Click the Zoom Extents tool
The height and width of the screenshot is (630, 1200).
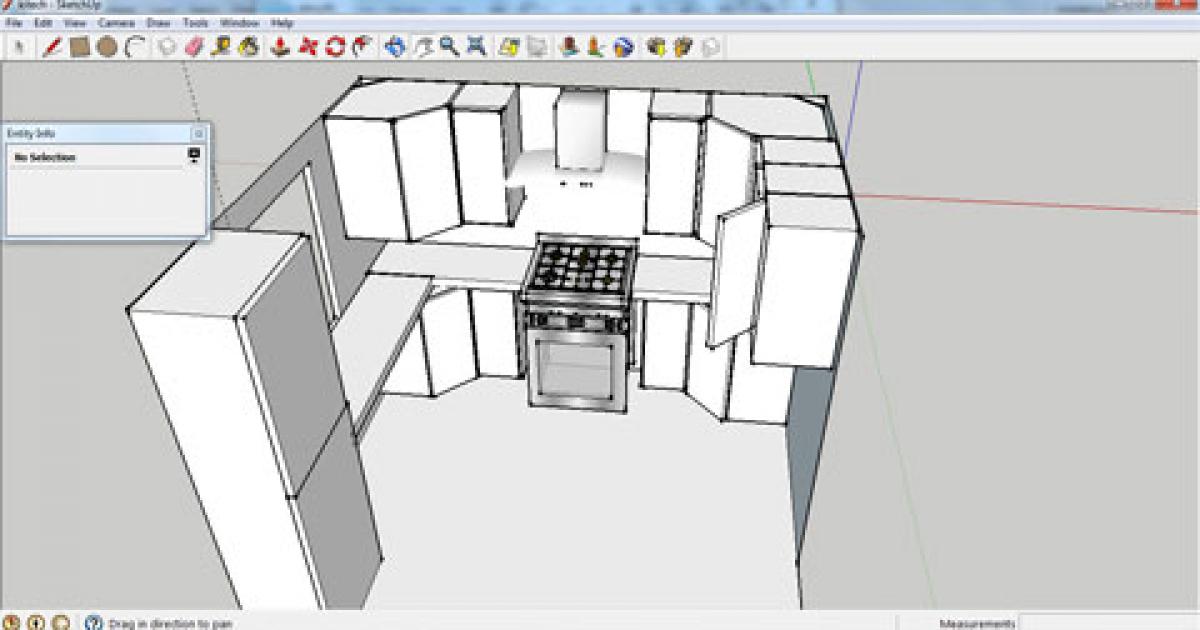477,46
